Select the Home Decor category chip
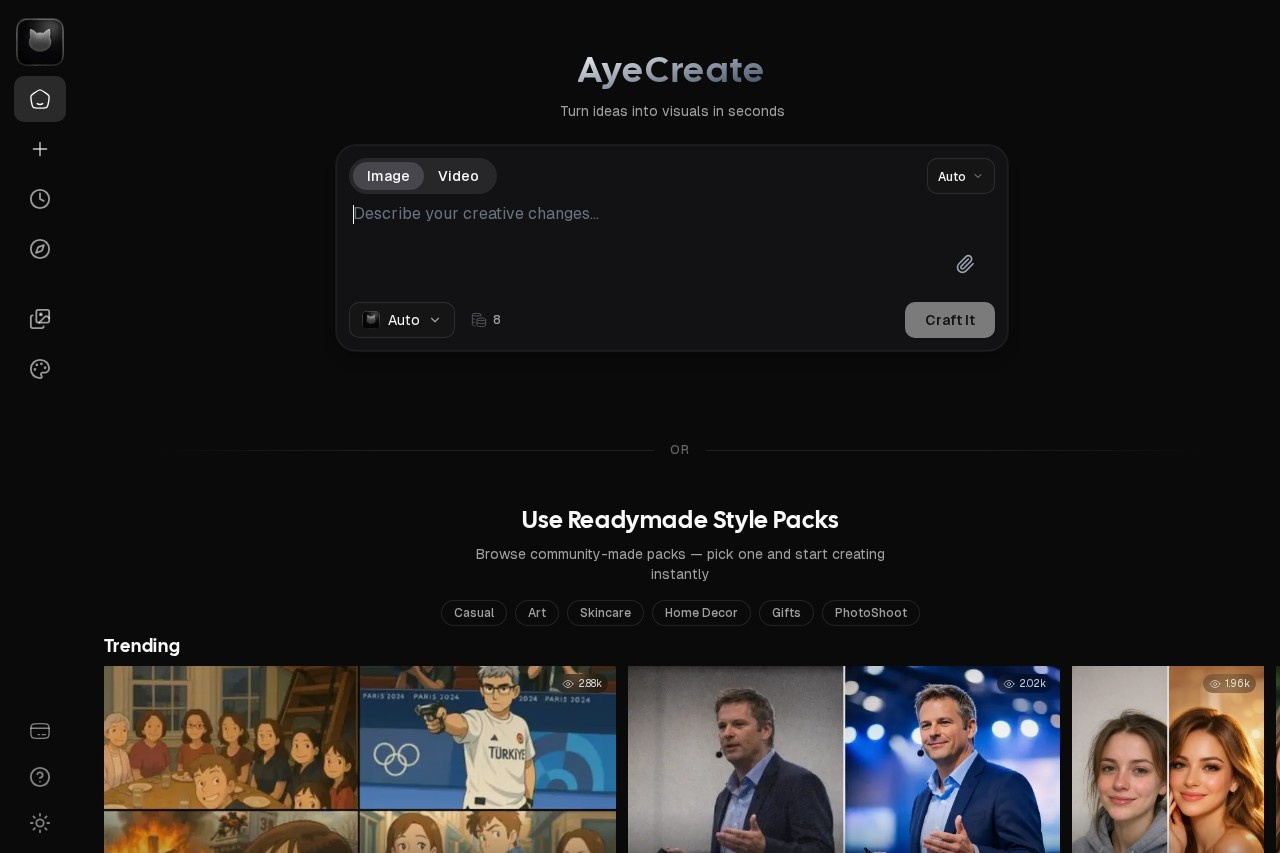 pyautogui.click(x=701, y=613)
